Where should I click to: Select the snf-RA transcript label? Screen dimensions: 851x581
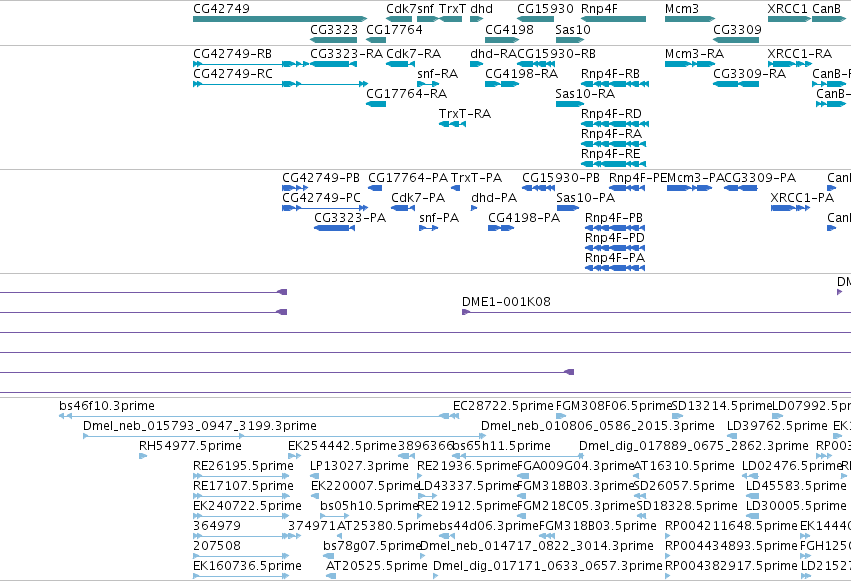coord(437,74)
